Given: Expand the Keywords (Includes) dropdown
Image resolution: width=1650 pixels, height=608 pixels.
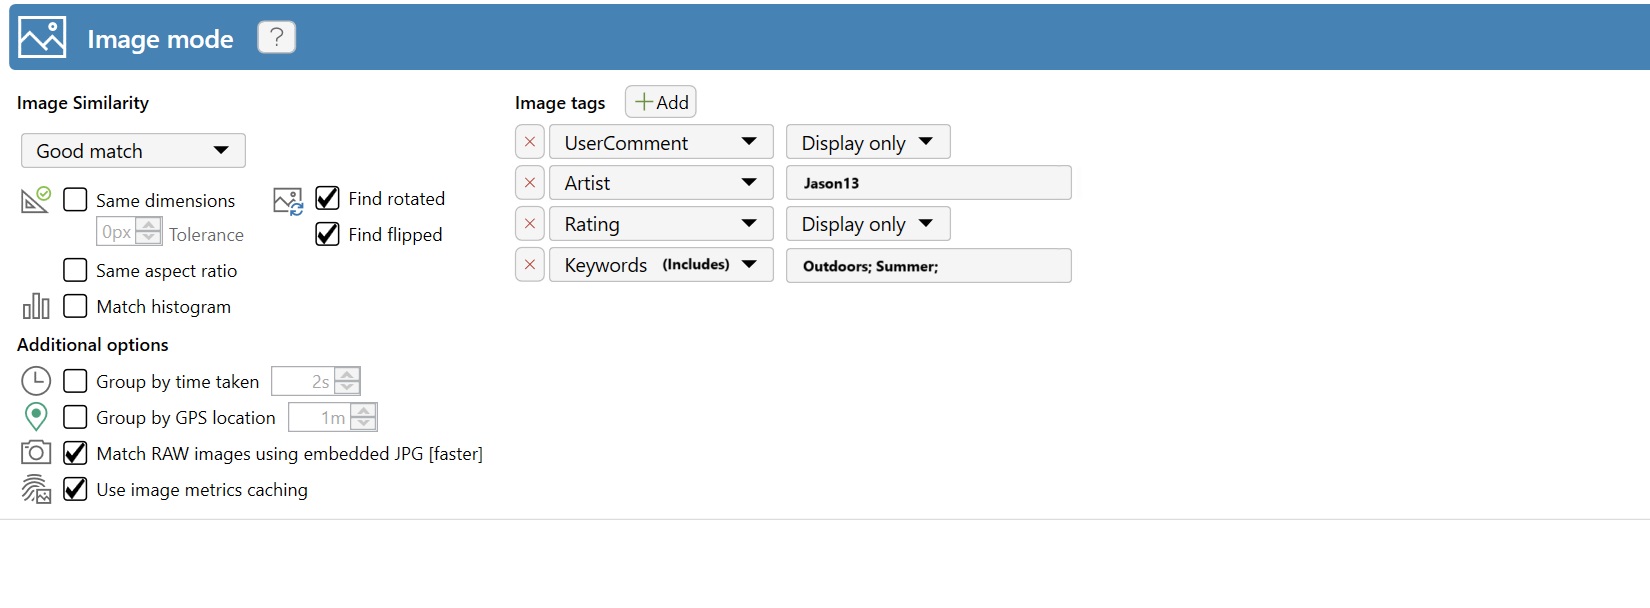Looking at the screenshot, I should coord(660,265).
